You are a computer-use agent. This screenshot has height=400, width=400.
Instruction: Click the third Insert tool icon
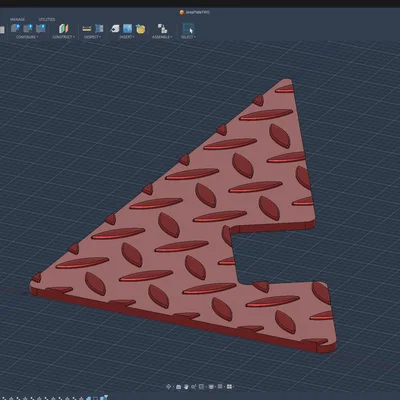141,29
